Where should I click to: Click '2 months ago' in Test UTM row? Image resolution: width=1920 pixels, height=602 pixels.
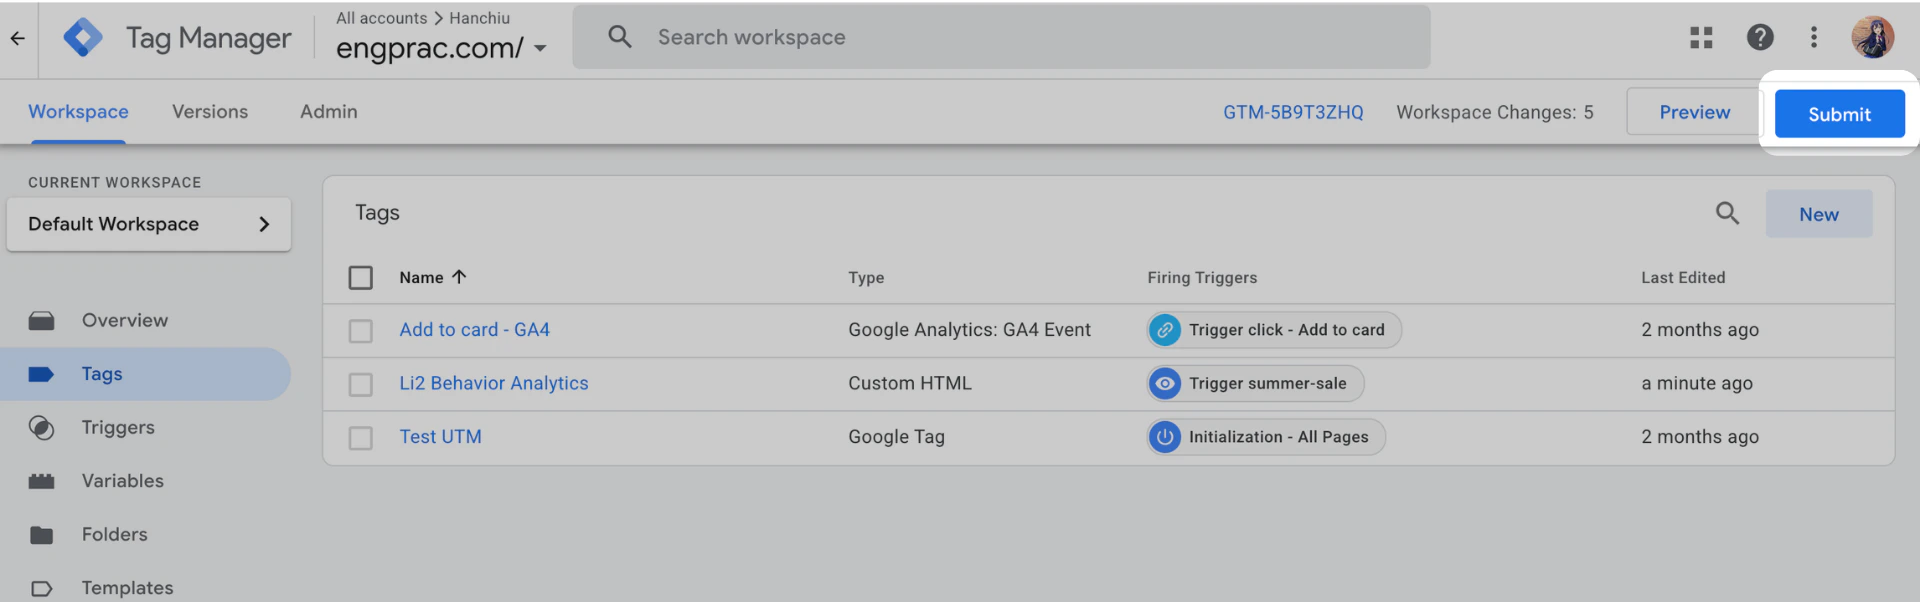tap(1700, 437)
